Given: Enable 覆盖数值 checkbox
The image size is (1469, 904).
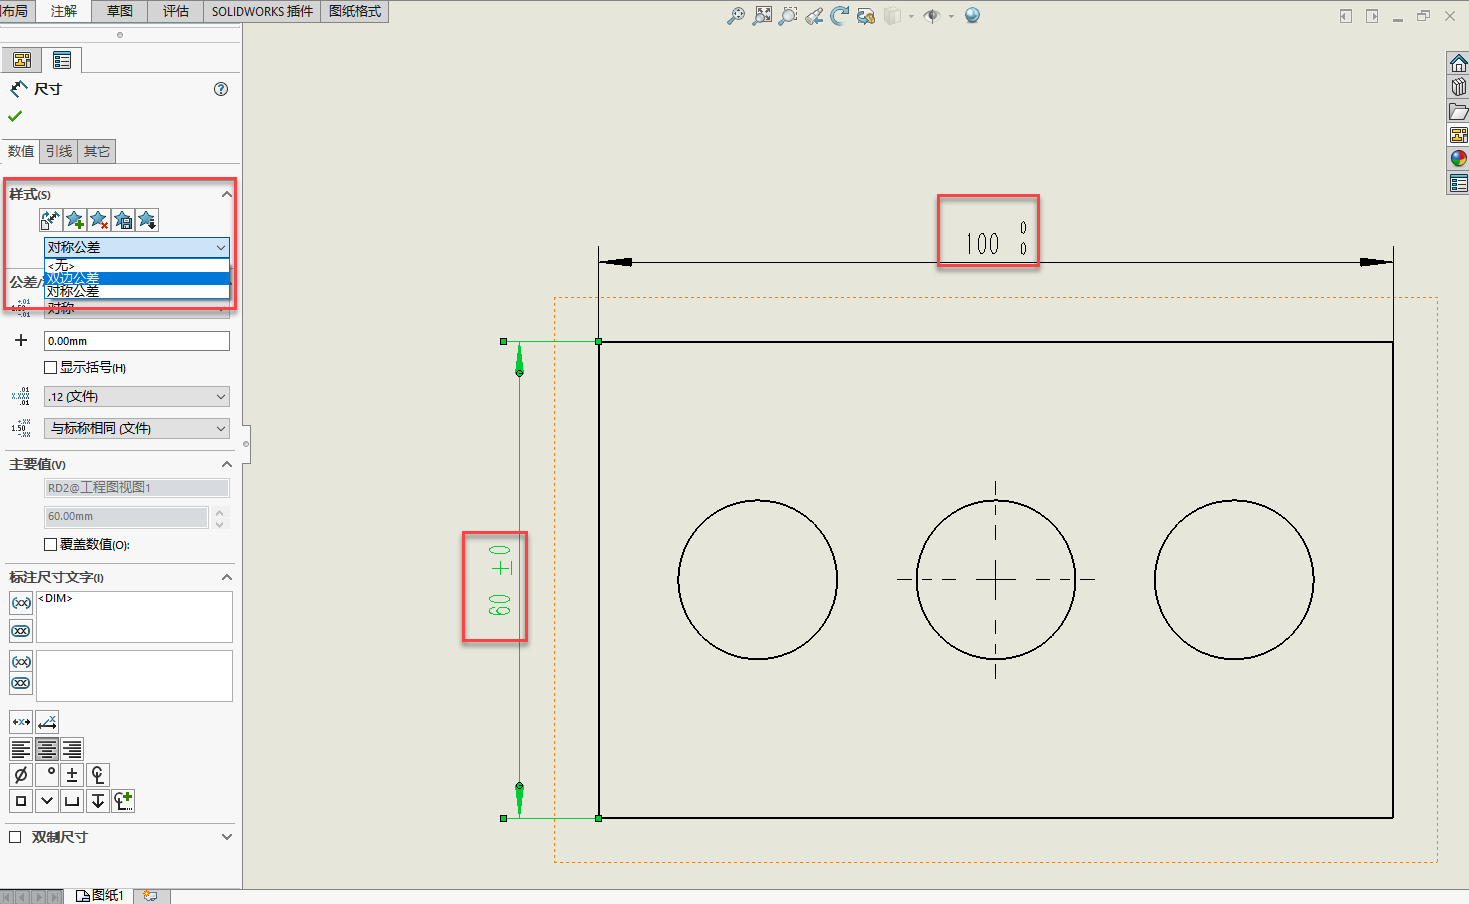Looking at the screenshot, I should tap(51, 545).
